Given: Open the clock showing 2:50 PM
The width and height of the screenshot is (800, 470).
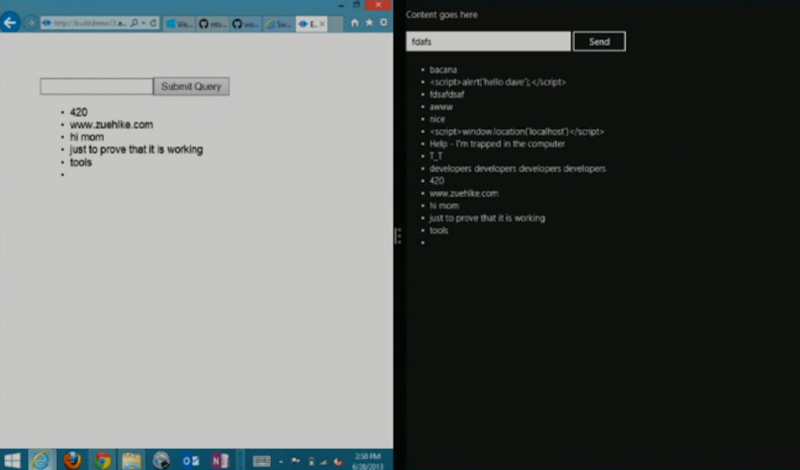Looking at the screenshot, I should click(367, 461).
